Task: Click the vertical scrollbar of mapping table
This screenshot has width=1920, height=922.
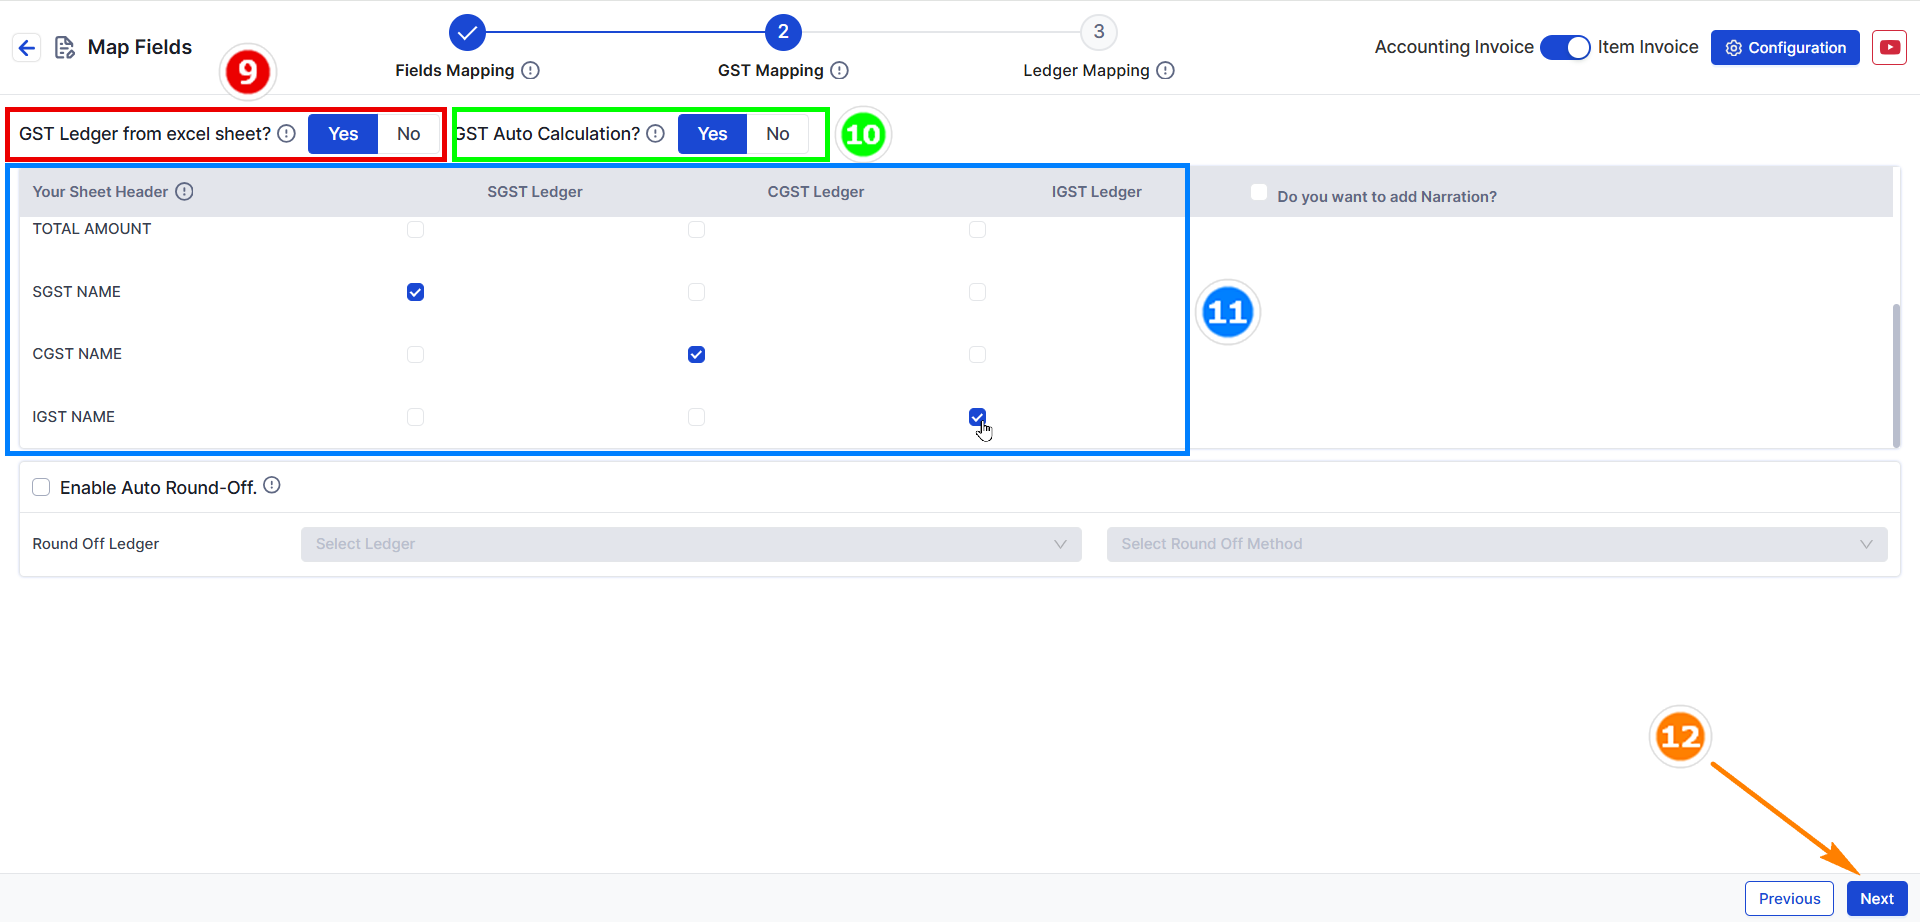Action: pyautogui.click(x=1896, y=375)
